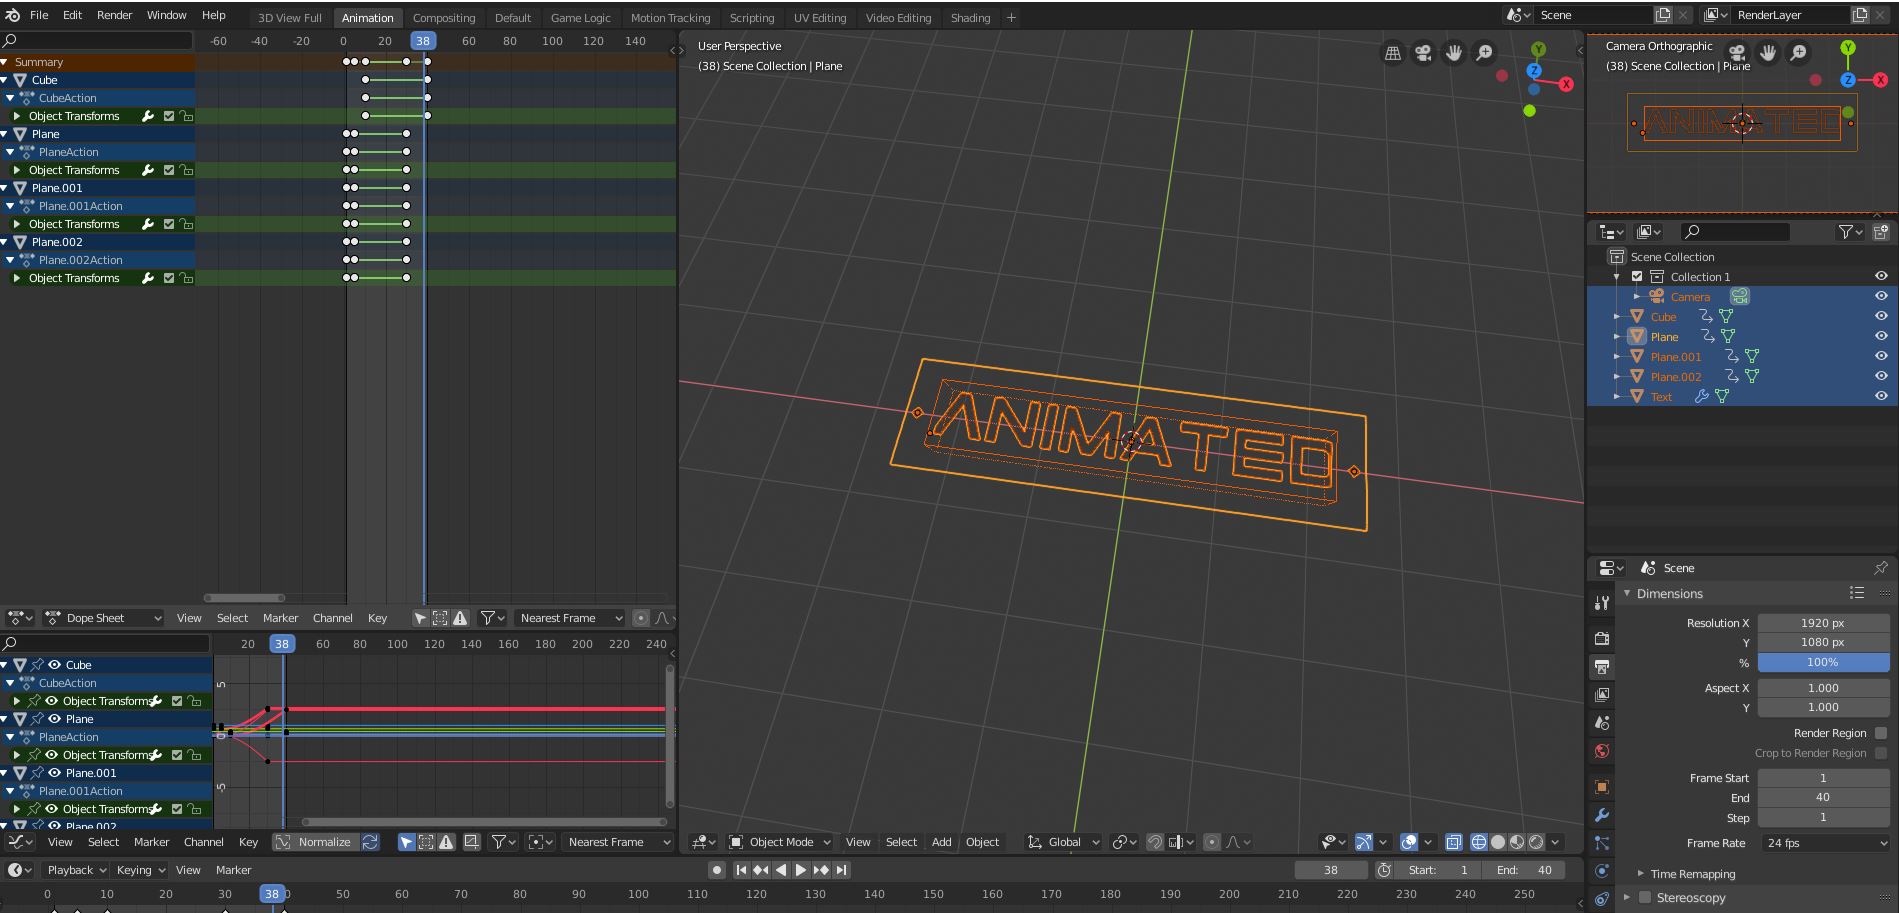Screen dimensions: 1899x913
Task: Toggle perspective/orthographic grid view icon
Action: (1392, 53)
